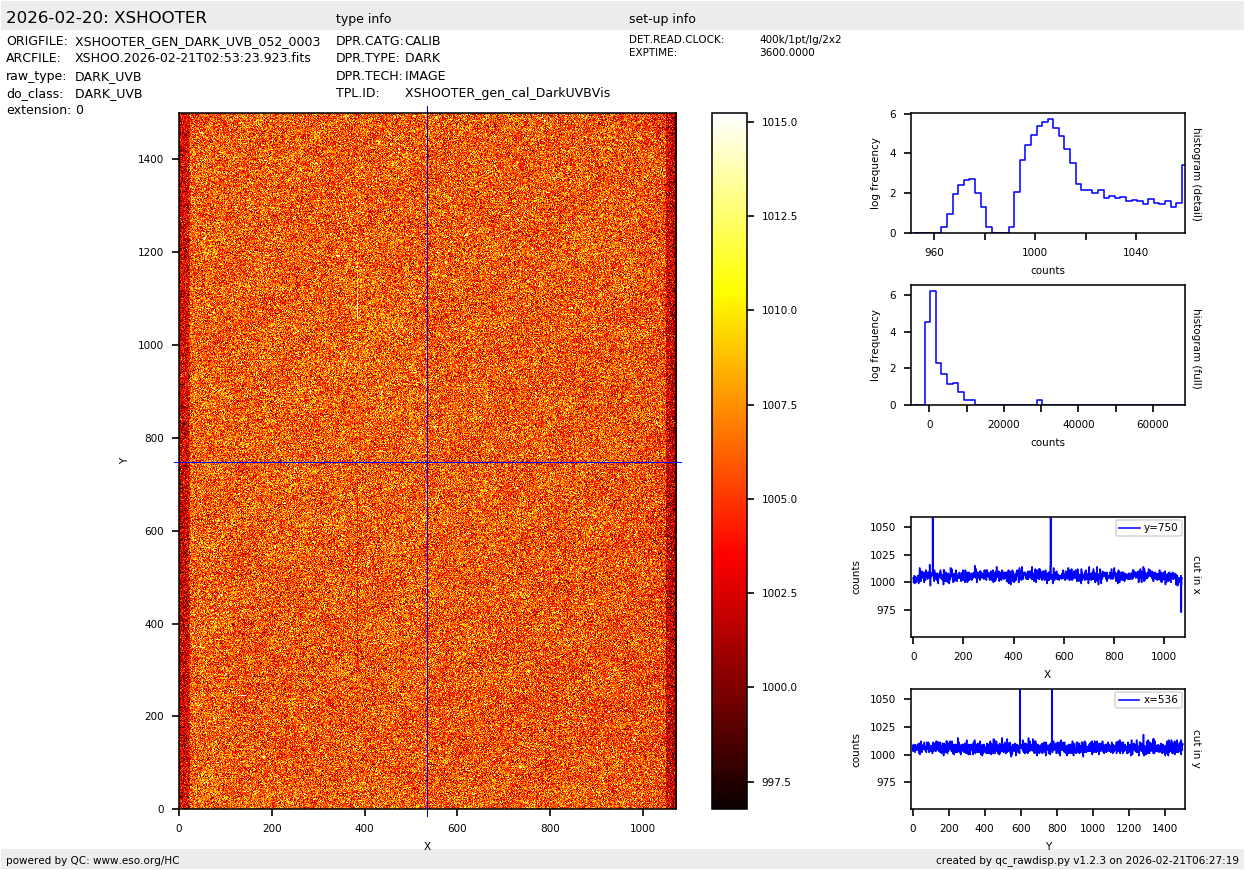The height and width of the screenshot is (870, 1245).
Task: Click the x=536 legend entry
Action: pos(1148,700)
